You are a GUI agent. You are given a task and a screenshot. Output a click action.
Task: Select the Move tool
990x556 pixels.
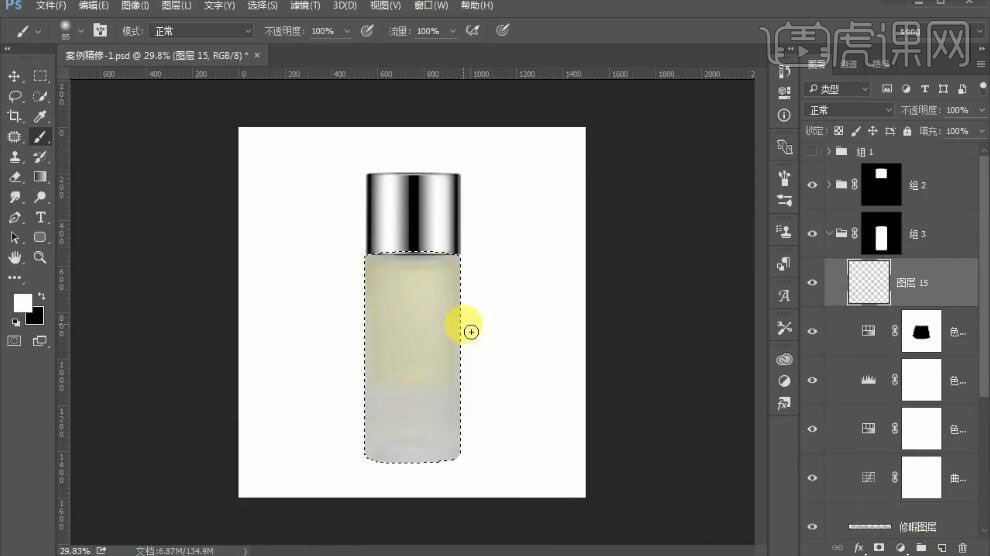coord(15,76)
